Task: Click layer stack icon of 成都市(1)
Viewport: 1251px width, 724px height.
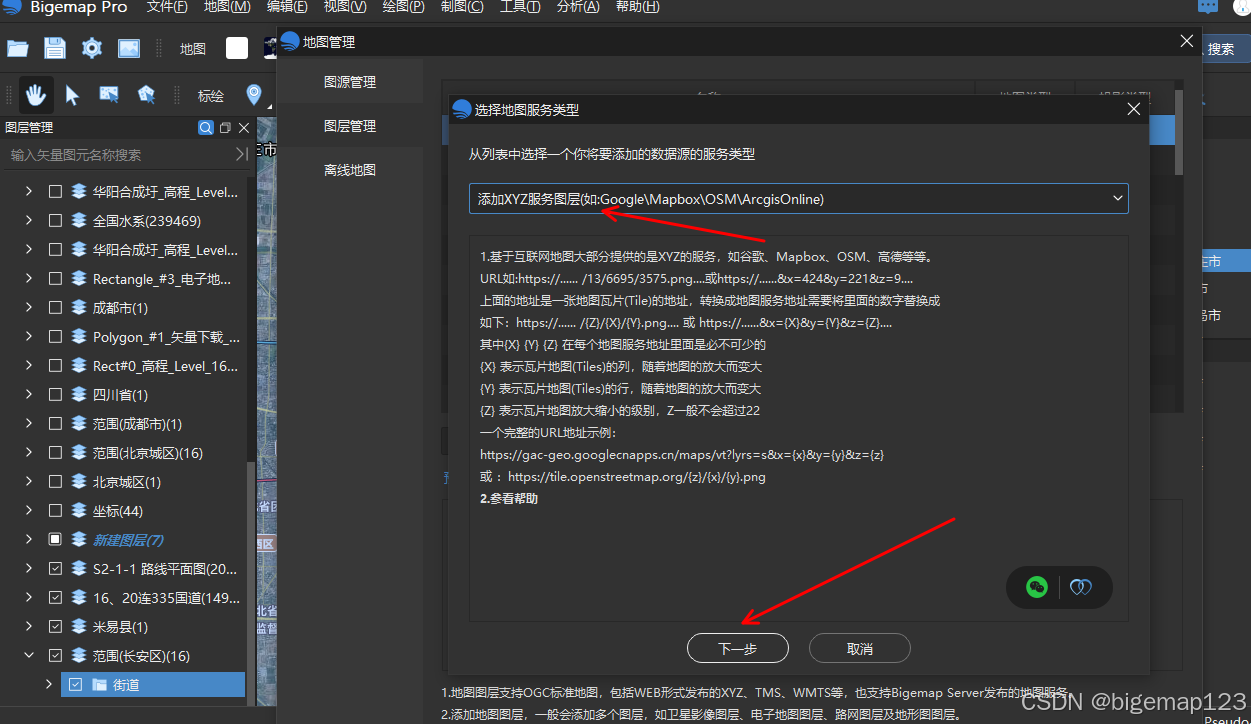Action: (x=78, y=308)
